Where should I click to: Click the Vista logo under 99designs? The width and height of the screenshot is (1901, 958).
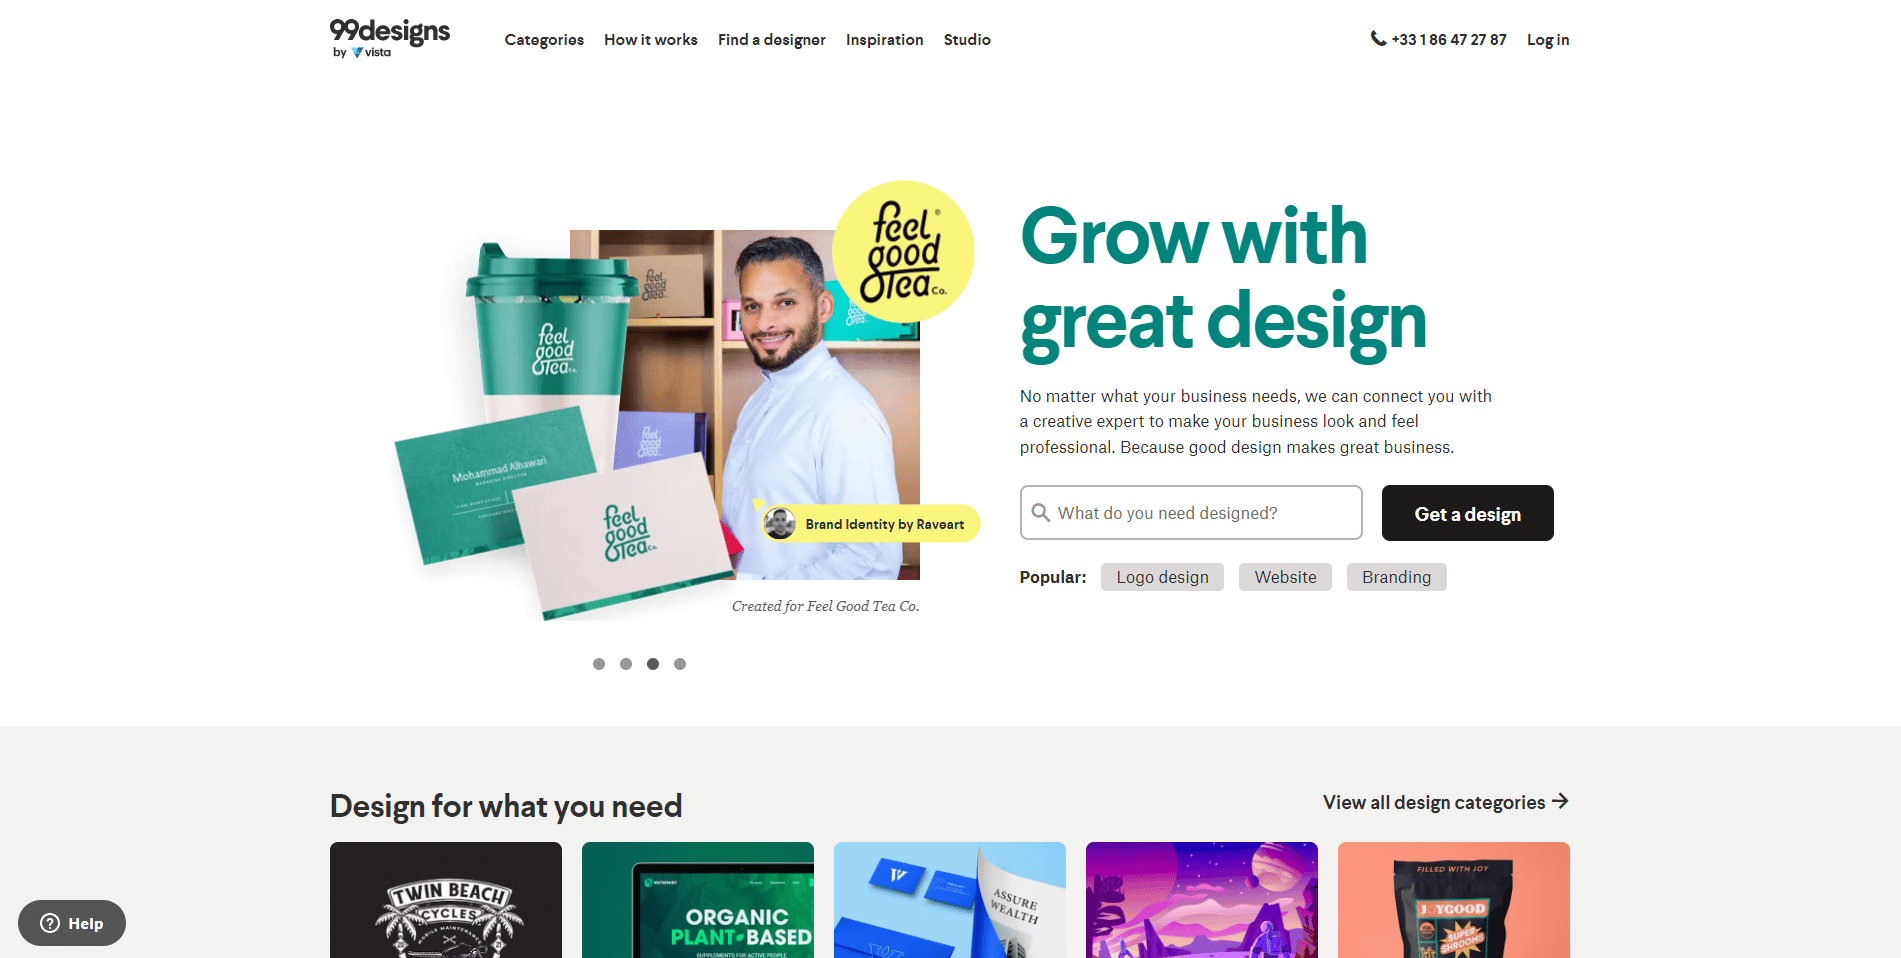pos(371,53)
